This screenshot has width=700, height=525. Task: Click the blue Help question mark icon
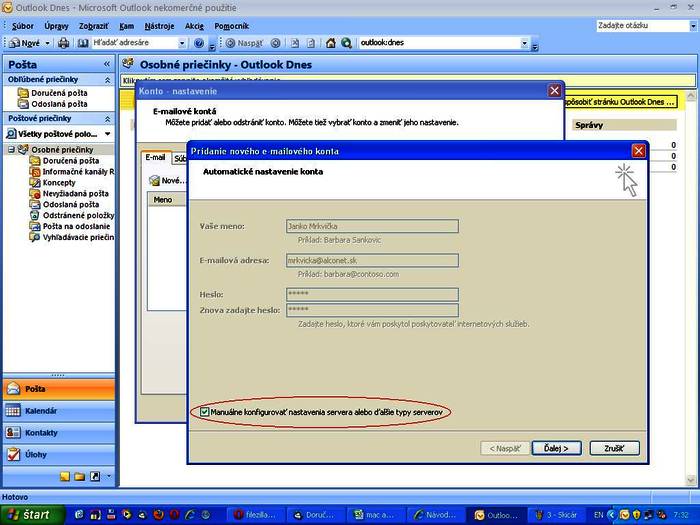tap(199, 43)
